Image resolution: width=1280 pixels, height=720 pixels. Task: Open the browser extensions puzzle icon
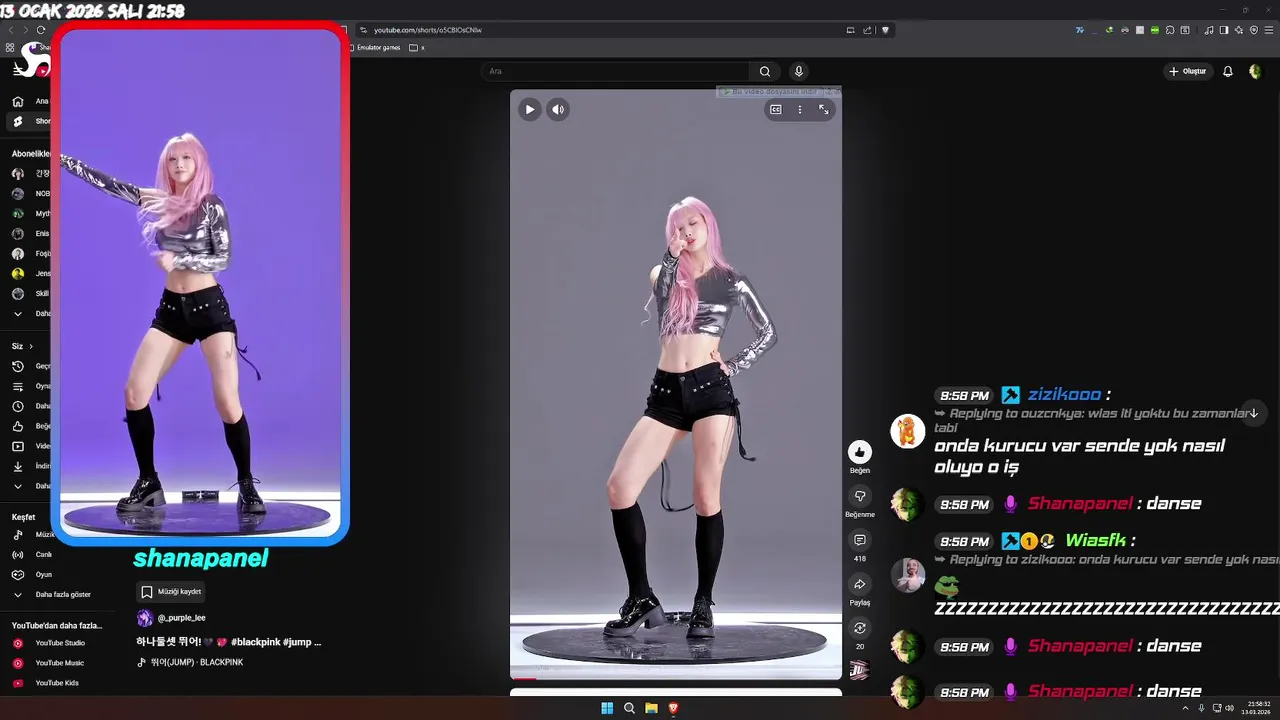tap(1170, 30)
